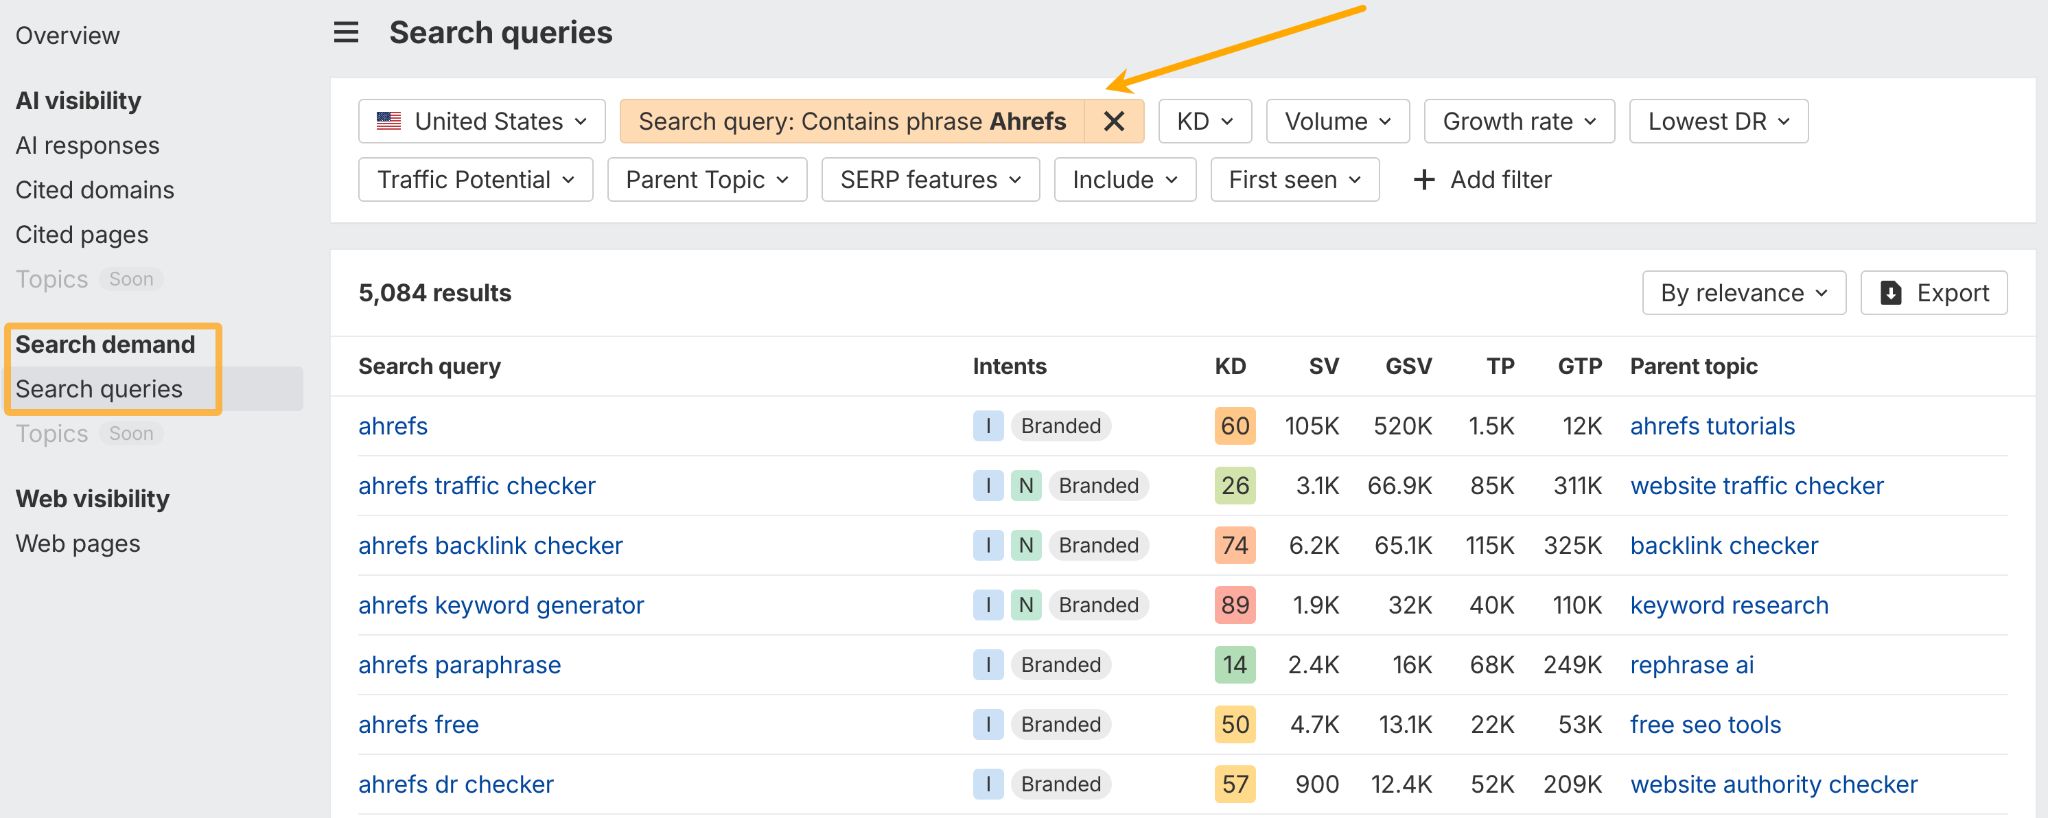Click the I intent badge for ahrefs row
The width and height of the screenshot is (2048, 818).
(x=988, y=426)
